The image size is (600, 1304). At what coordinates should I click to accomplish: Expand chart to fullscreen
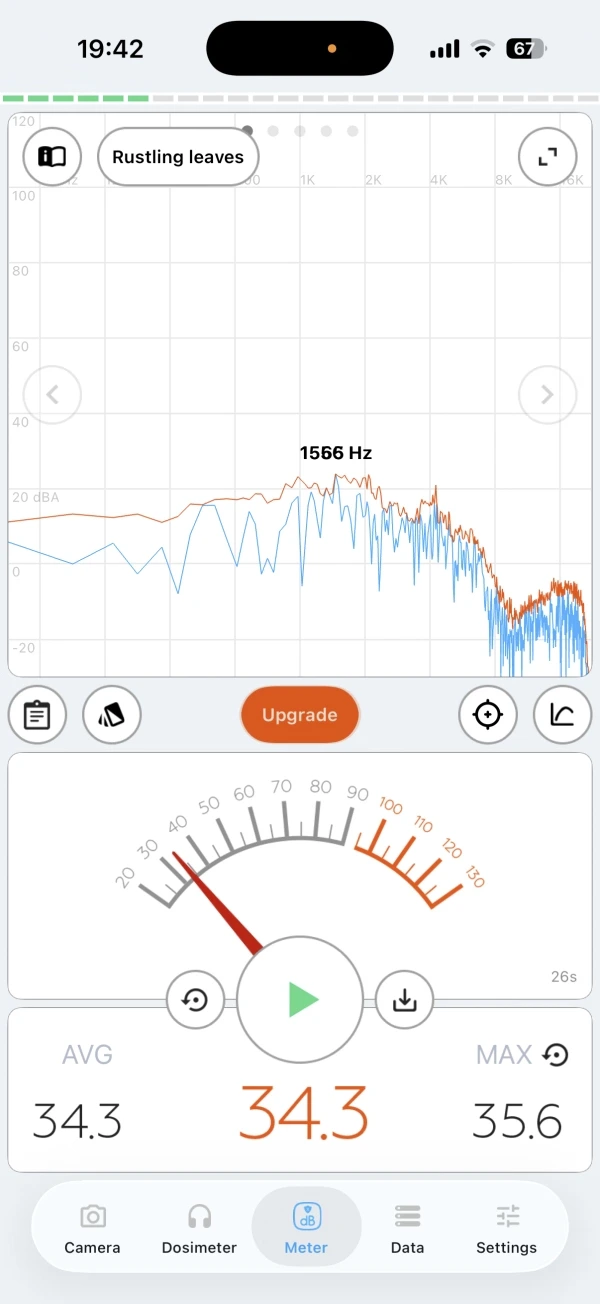tap(547, 157)
